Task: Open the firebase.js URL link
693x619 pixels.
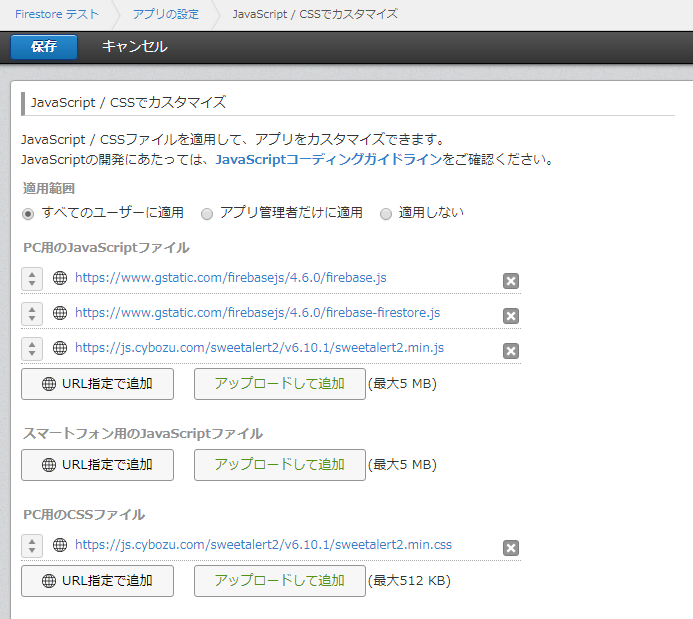Action: click(x=231, y=277)
